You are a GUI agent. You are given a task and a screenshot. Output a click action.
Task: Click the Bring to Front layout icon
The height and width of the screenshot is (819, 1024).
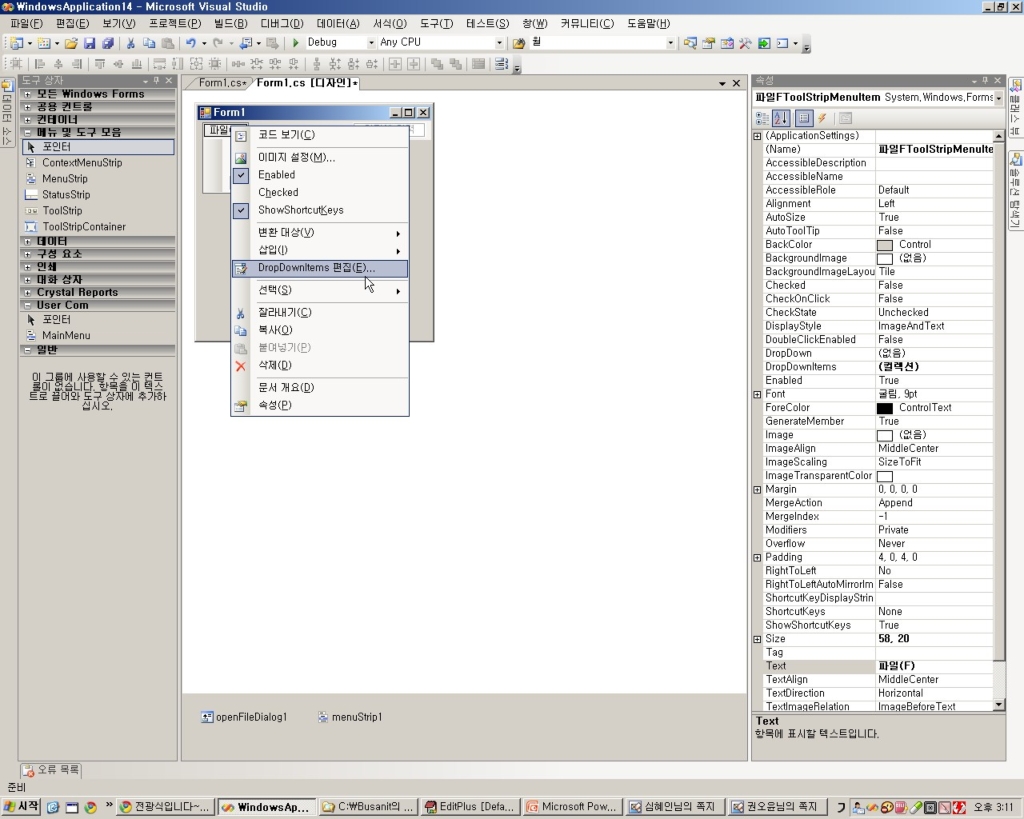[x=437, y=64]
